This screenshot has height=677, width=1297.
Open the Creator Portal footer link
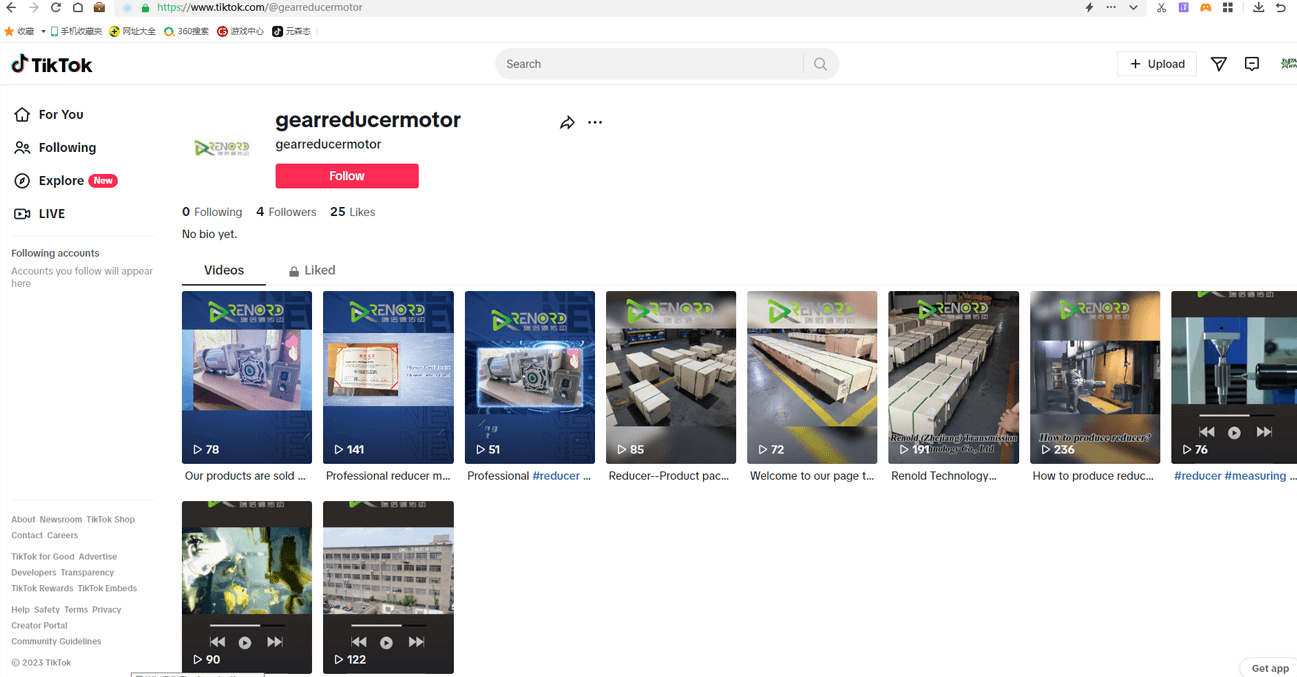click(x=39, y=626)
